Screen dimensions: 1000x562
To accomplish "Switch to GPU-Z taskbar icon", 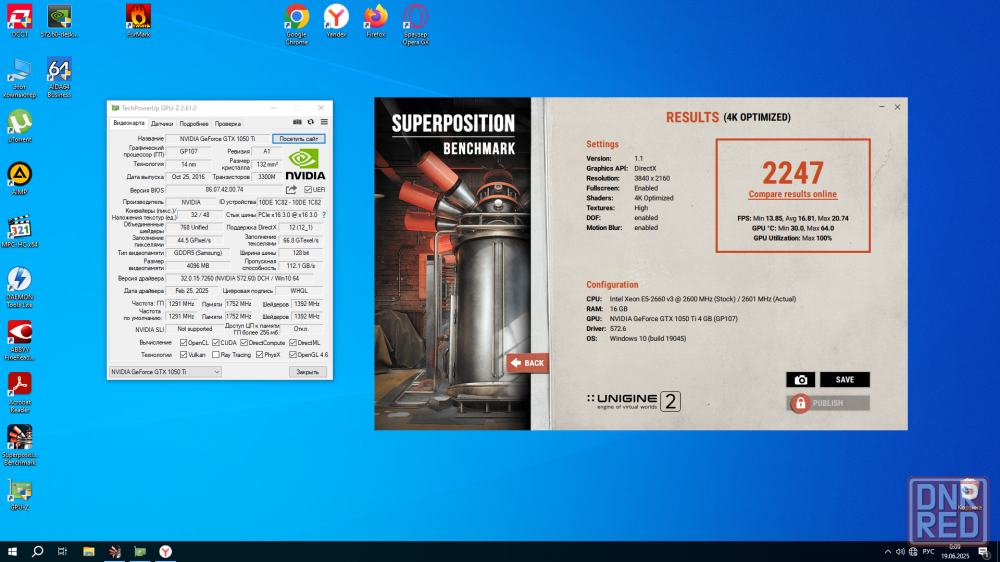I will point(140,552).
